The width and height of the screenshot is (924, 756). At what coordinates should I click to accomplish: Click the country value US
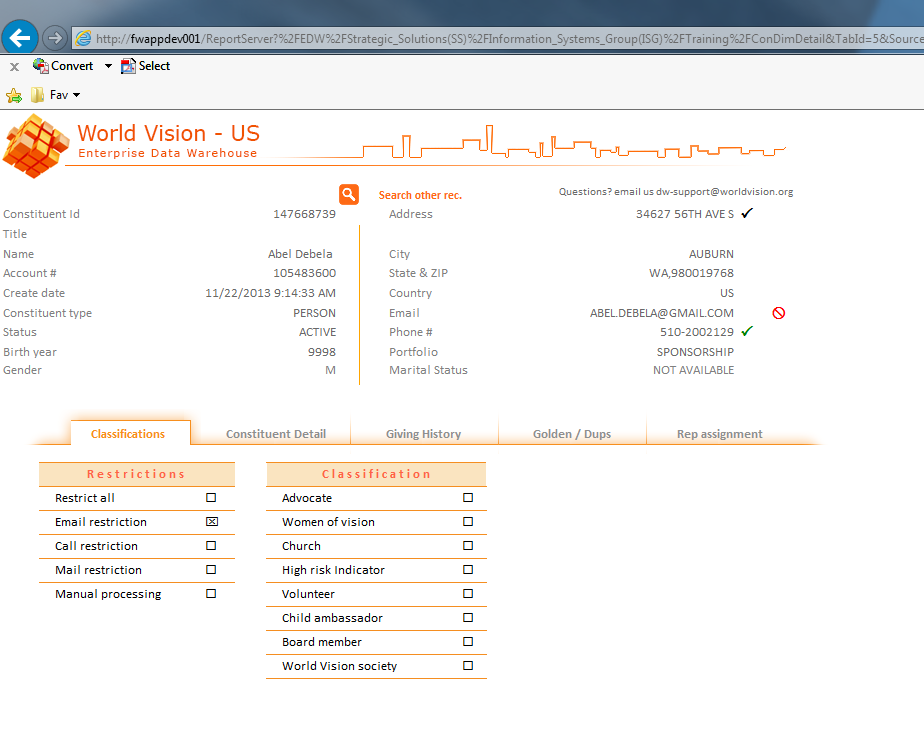727,293
